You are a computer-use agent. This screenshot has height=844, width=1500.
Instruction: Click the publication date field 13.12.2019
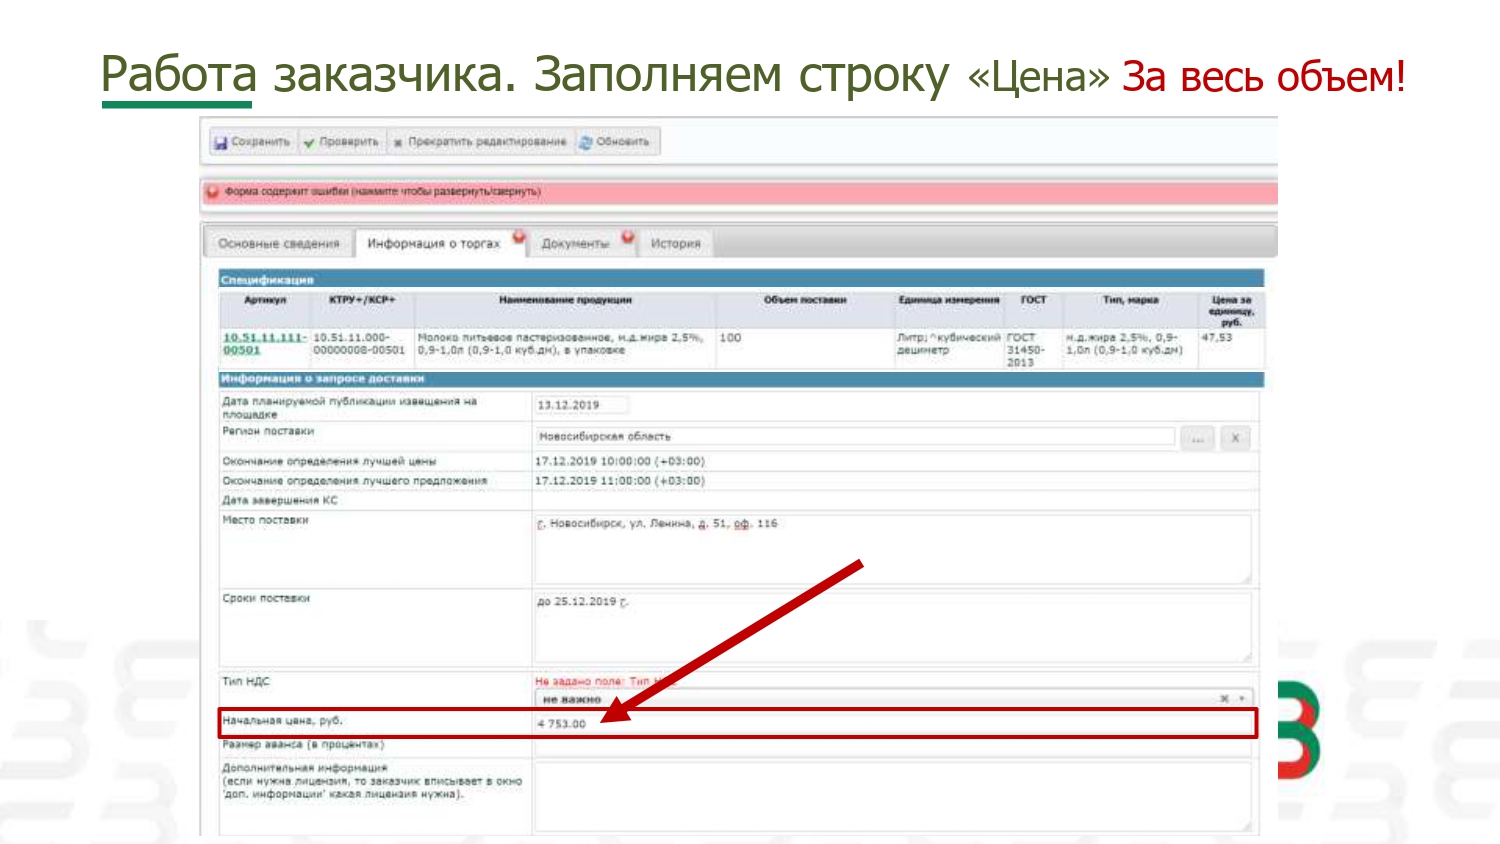(x=580, y=405)
